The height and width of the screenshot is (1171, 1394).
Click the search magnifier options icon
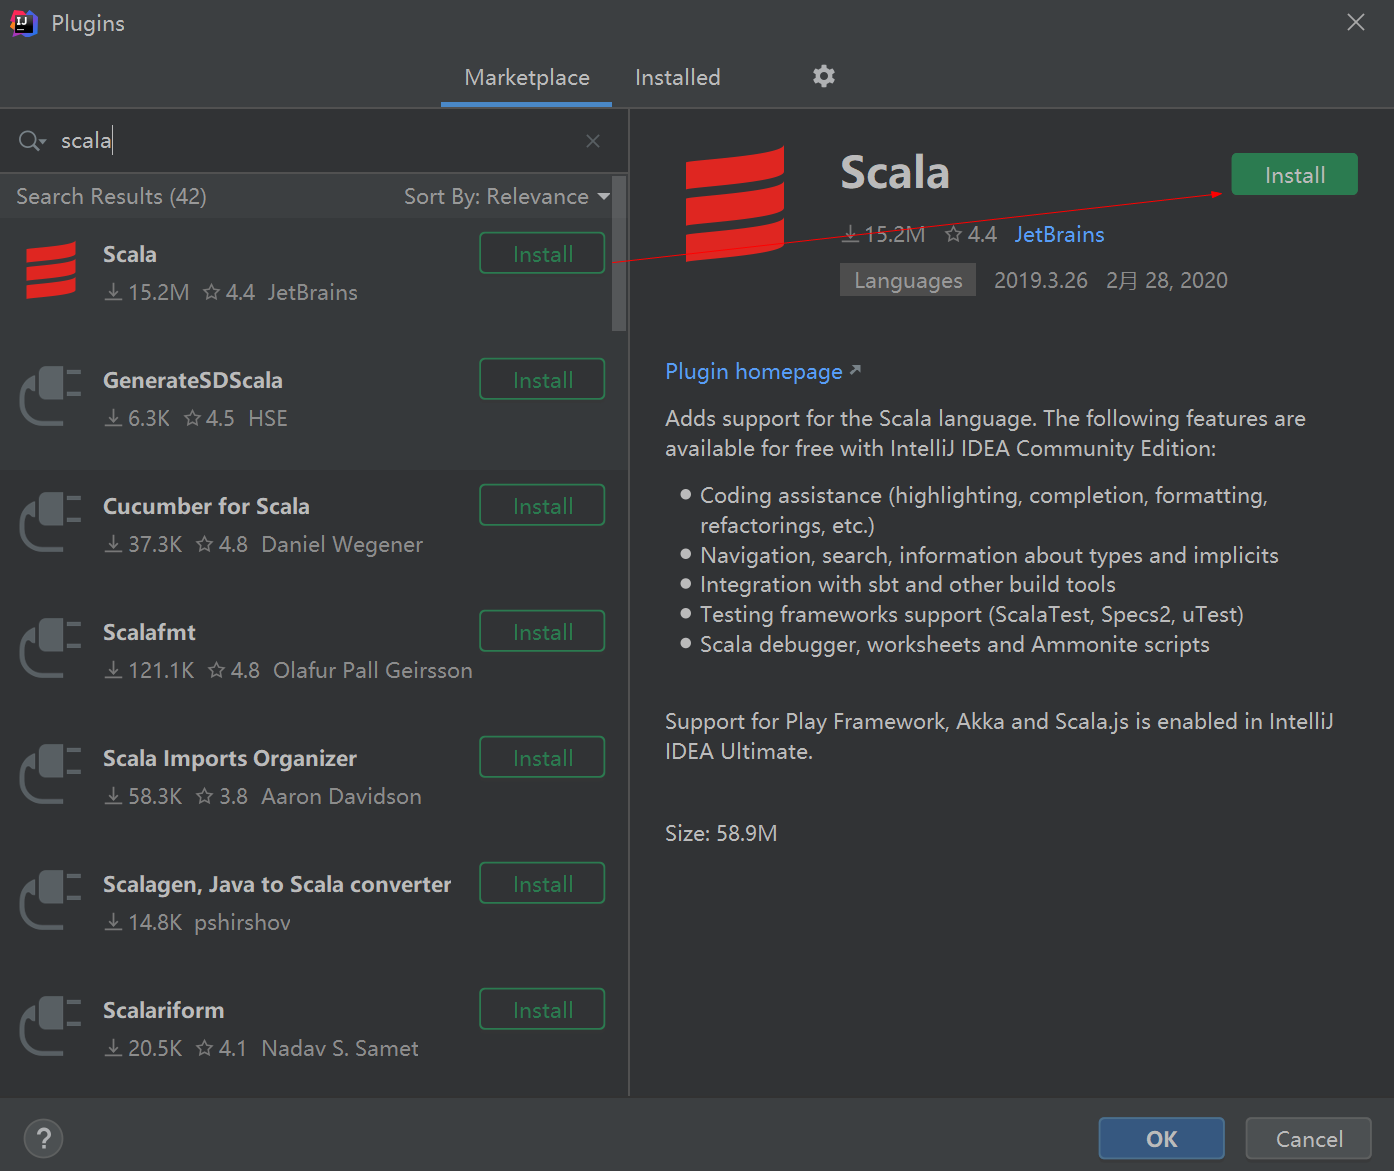point(32,141)
